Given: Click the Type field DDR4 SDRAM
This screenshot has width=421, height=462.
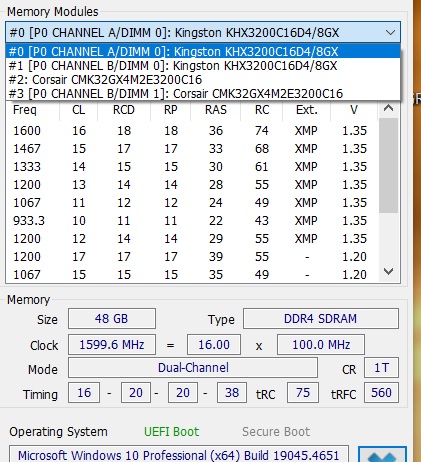Looking at the screenshot, I should click(321, 319).
